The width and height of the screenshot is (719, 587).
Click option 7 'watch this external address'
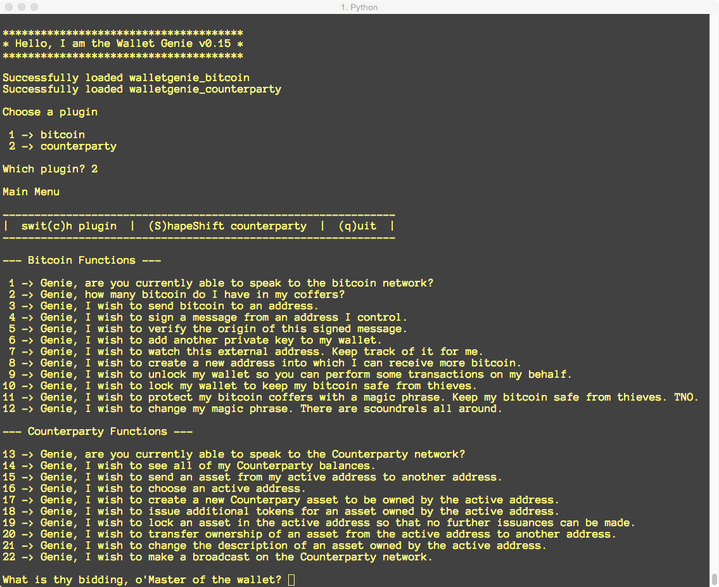246,352
